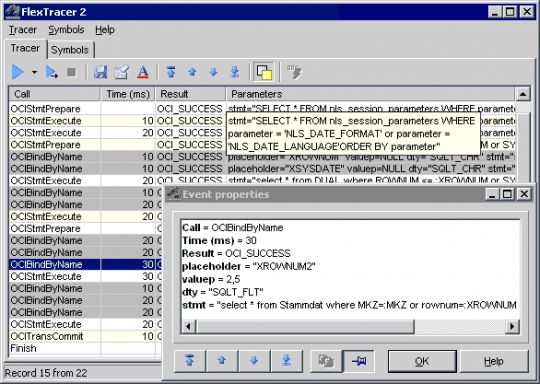Go to previous record in main toolbar

click(192, 72)
